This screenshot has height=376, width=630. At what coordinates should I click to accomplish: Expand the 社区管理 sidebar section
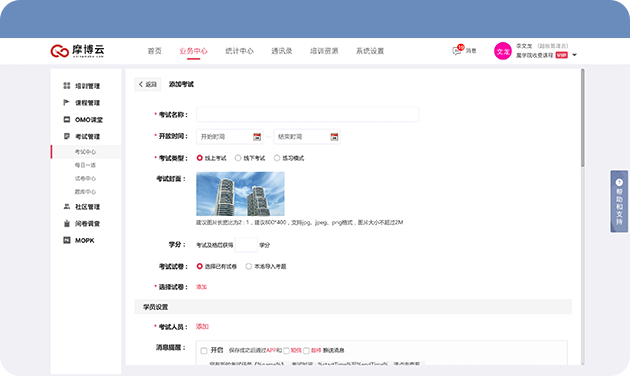[x=86, y=207]
